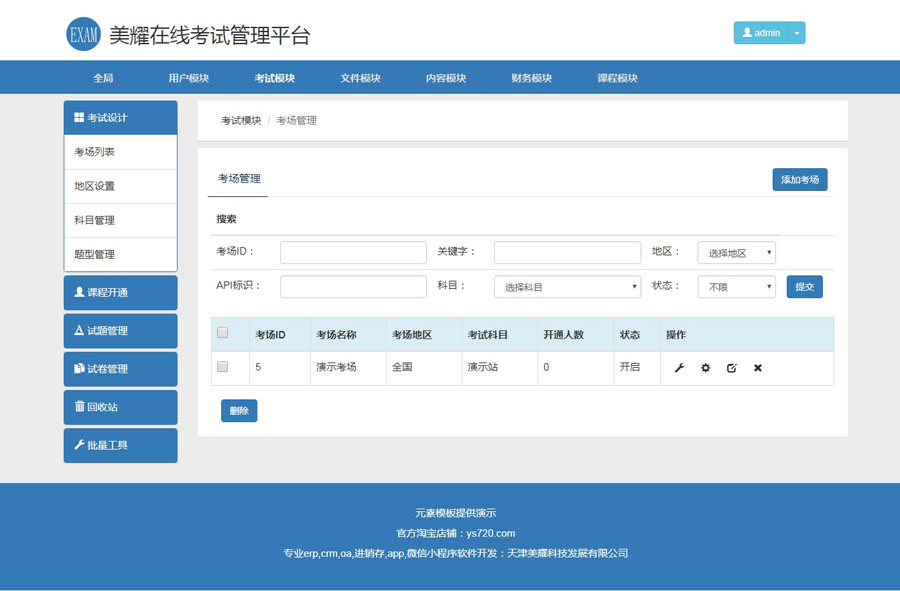Viewport: 900px width, 591px height.
Task: Click the X delete icon in 演示考场 row
Action: (758, 368)
